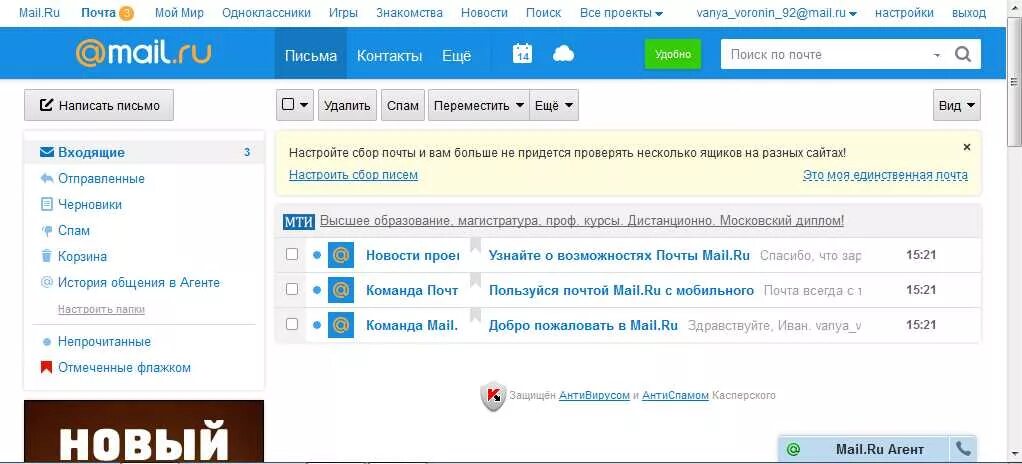
Task: Close the yellow mail collection banner
Action: point(967,147)
